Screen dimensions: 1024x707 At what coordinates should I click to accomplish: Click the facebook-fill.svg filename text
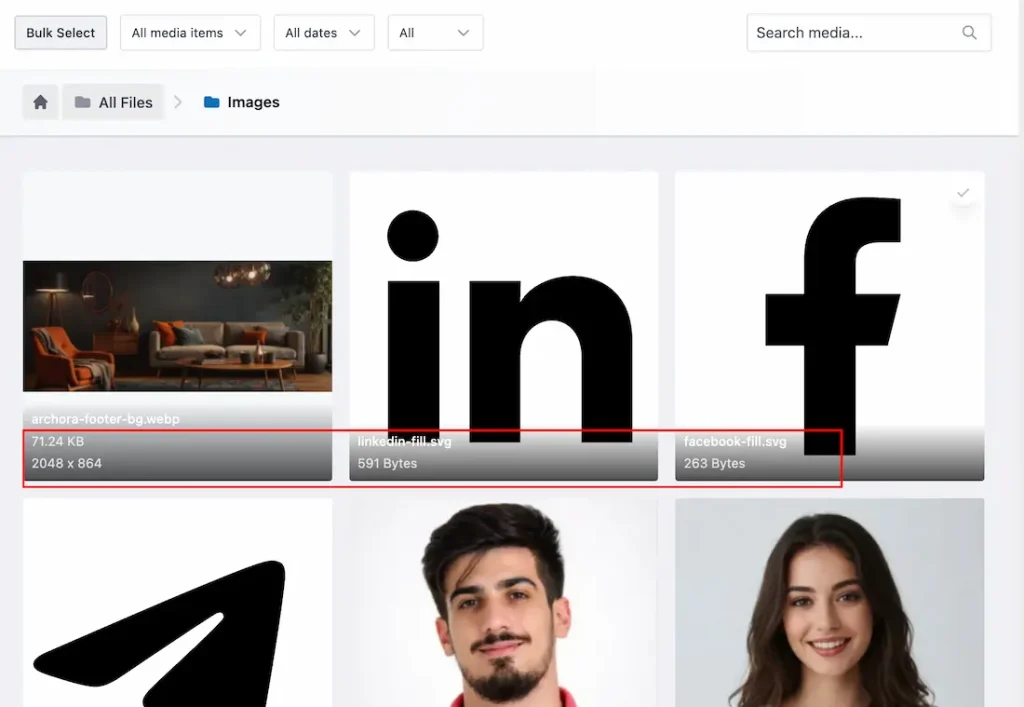coord(735,441)
